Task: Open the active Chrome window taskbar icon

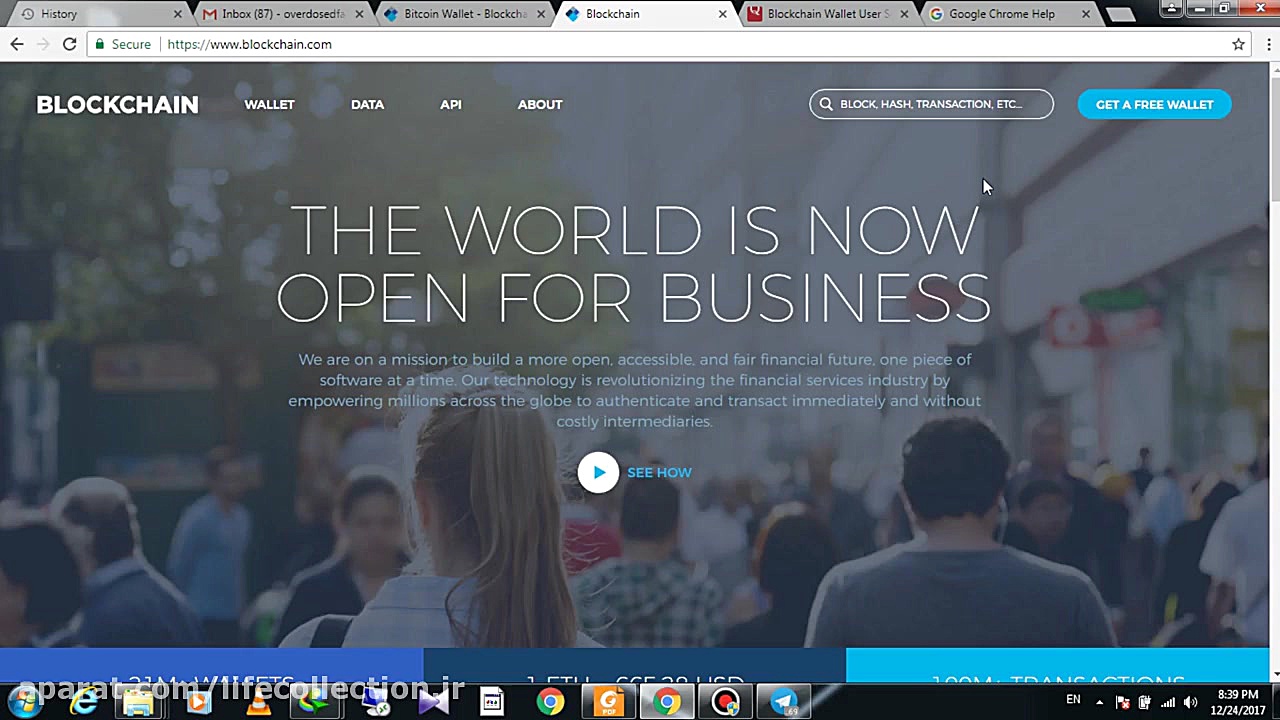Action: (667, 703)
